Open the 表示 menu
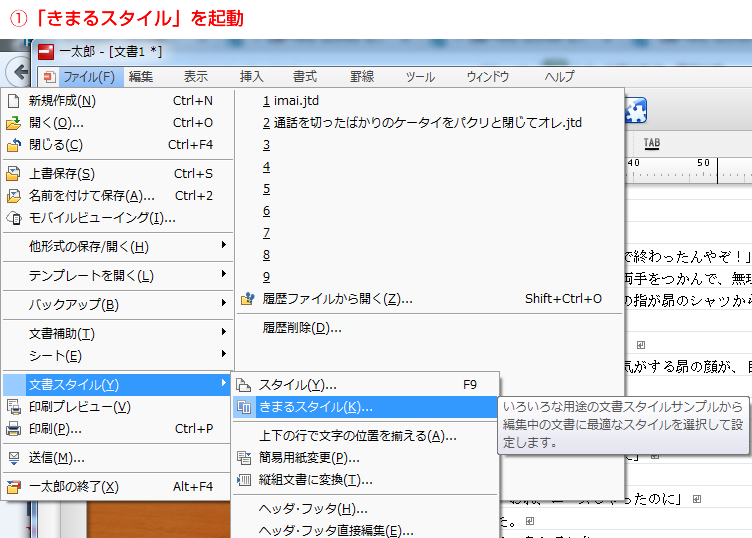The width and height of the screenshot is (752, 538). (x=196, y=77)
